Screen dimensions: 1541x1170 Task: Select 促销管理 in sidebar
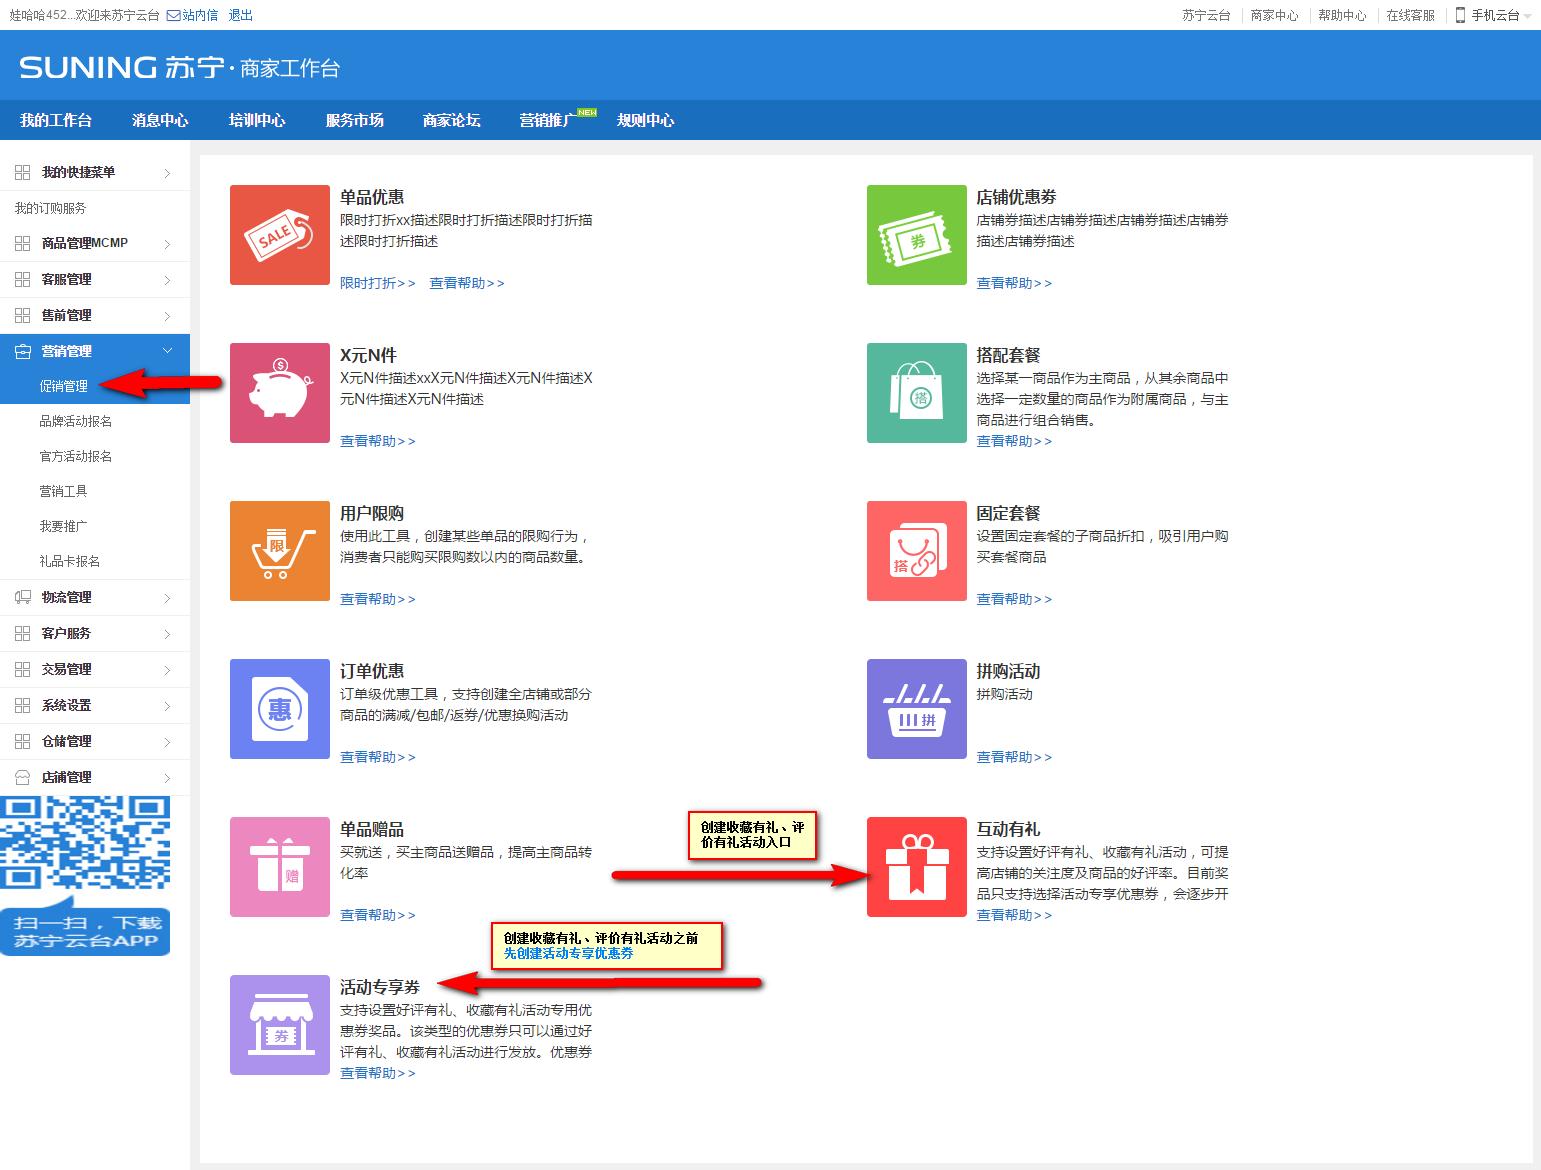coord(64,386)
